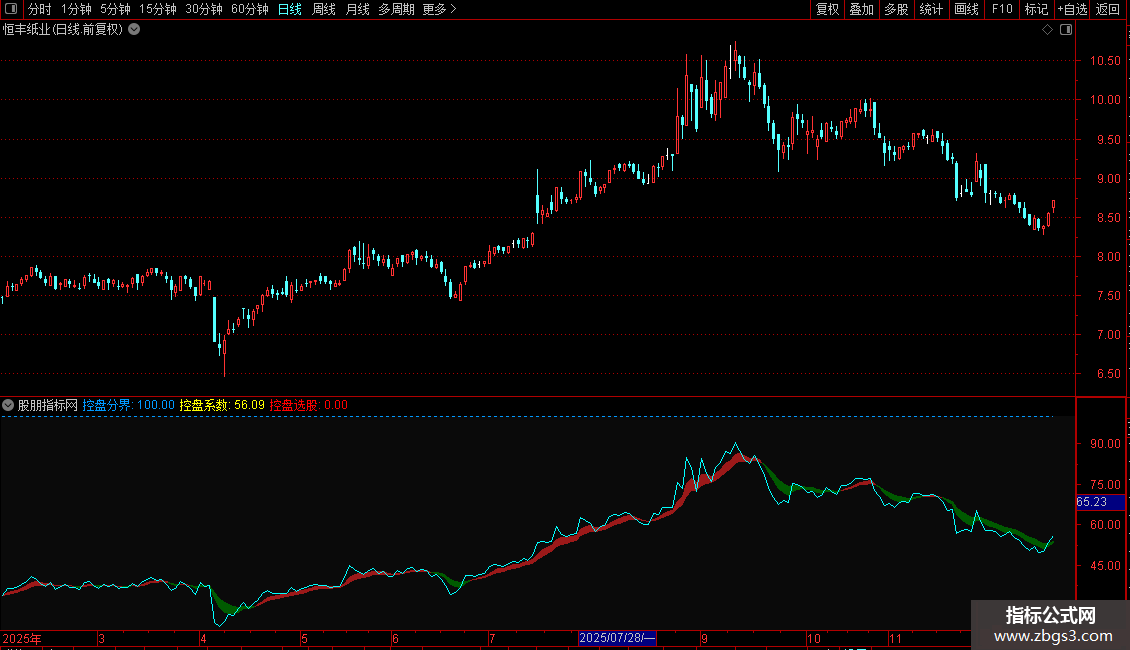Click the diamond icon in chart header
Screen dimensions: 1130x650
pyautogui.click(x=1048, y=30)
